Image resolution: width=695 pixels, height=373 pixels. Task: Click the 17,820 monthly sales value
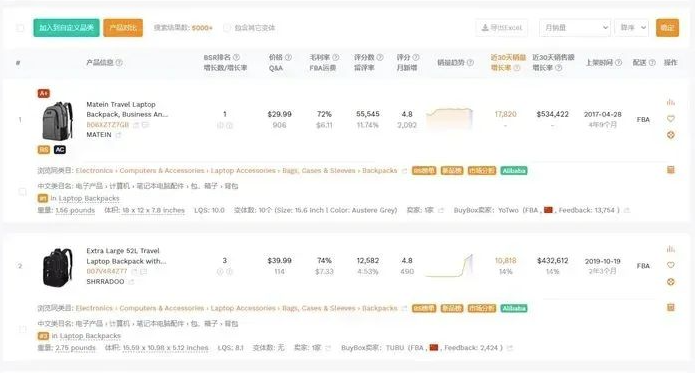pyautogui.click(x=505, y=114)
